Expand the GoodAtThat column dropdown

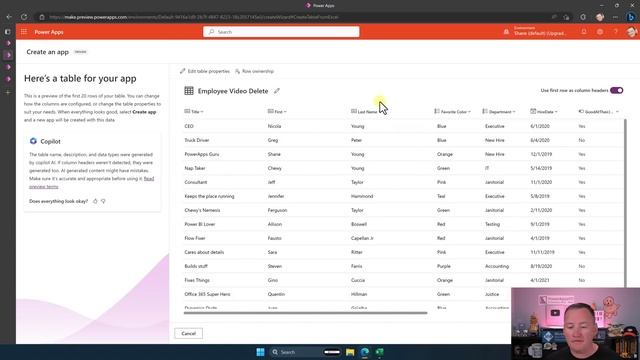tap(617, 111)
